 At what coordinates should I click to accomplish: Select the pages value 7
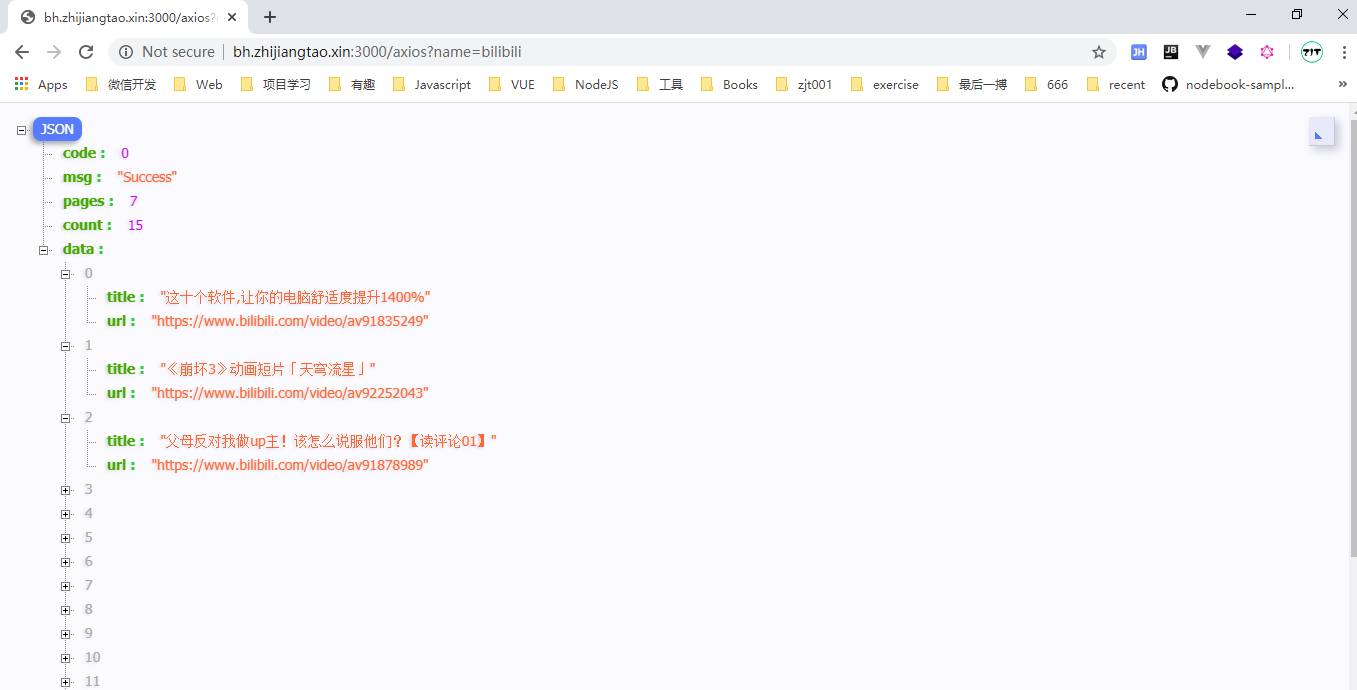133,201
